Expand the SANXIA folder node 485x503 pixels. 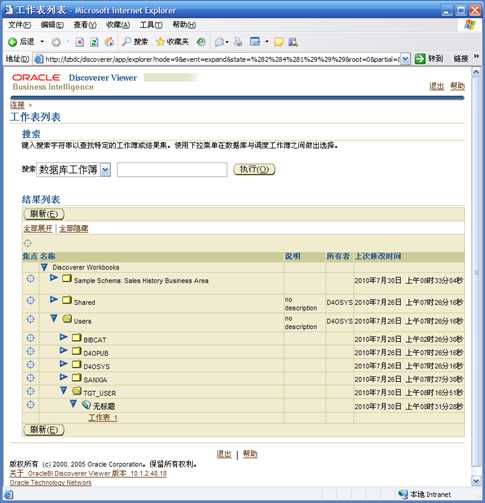click(64, 377)
